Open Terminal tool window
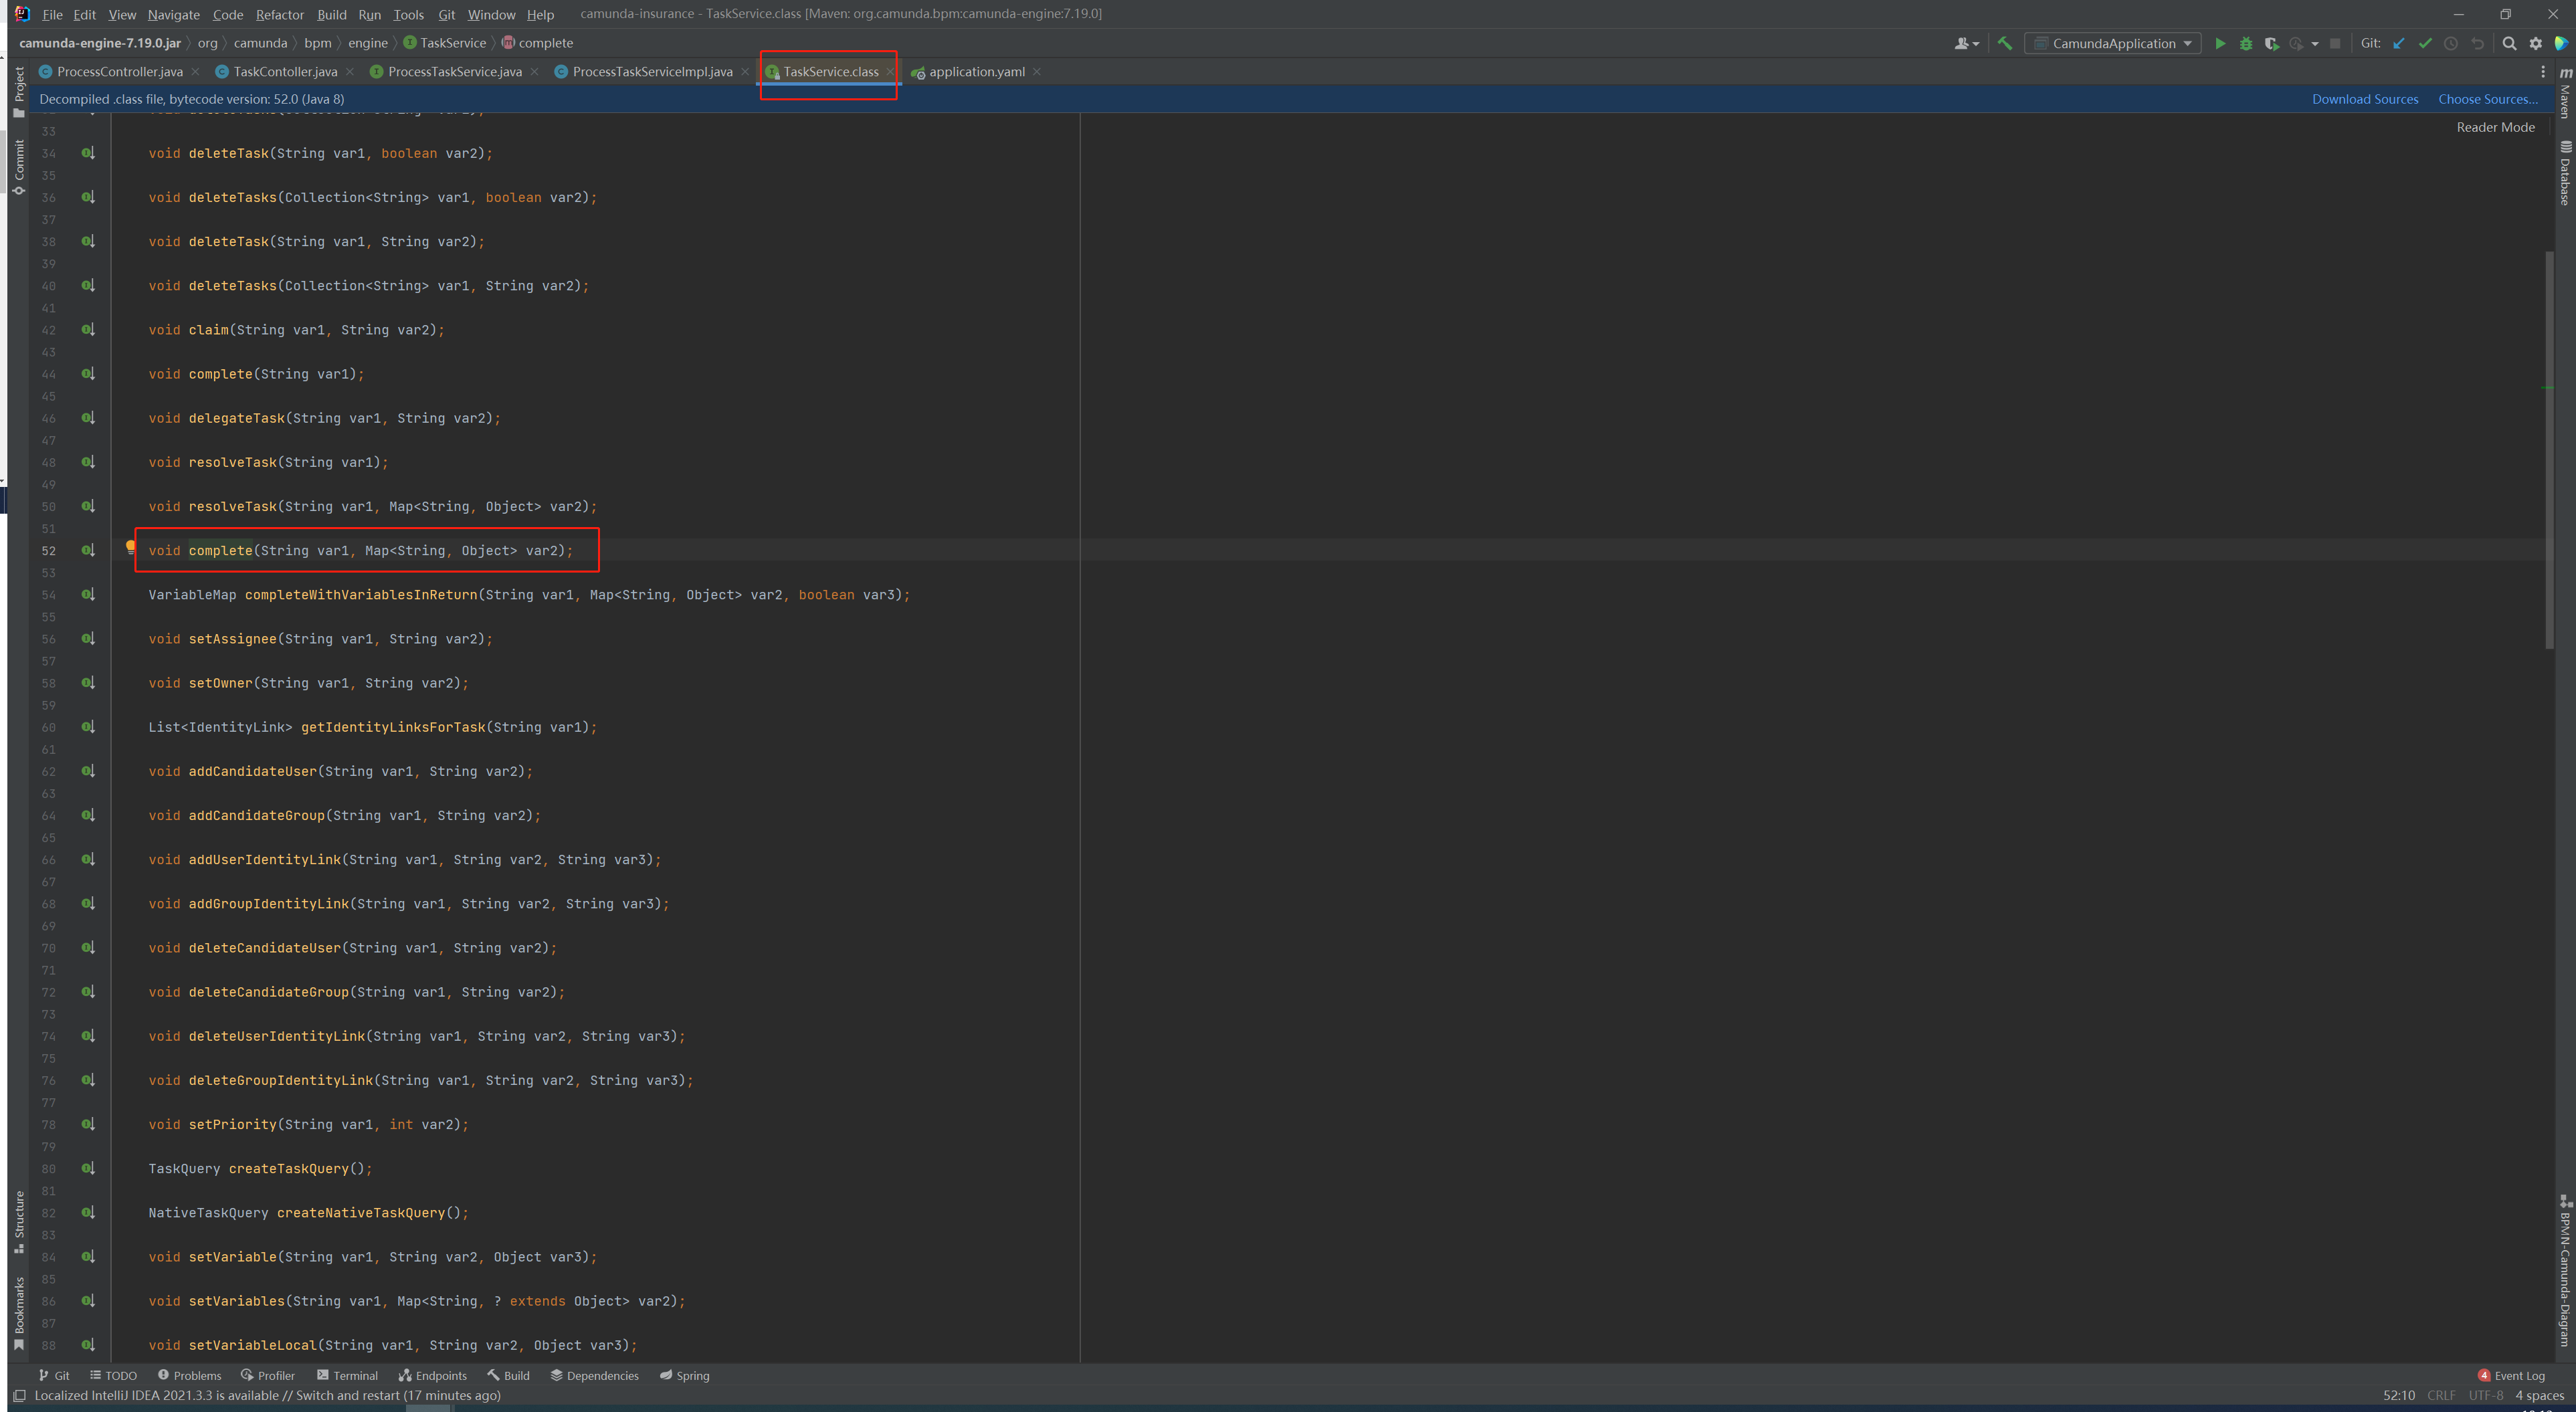Viewport: 2576px width, 1412px height. point(347,1375)
